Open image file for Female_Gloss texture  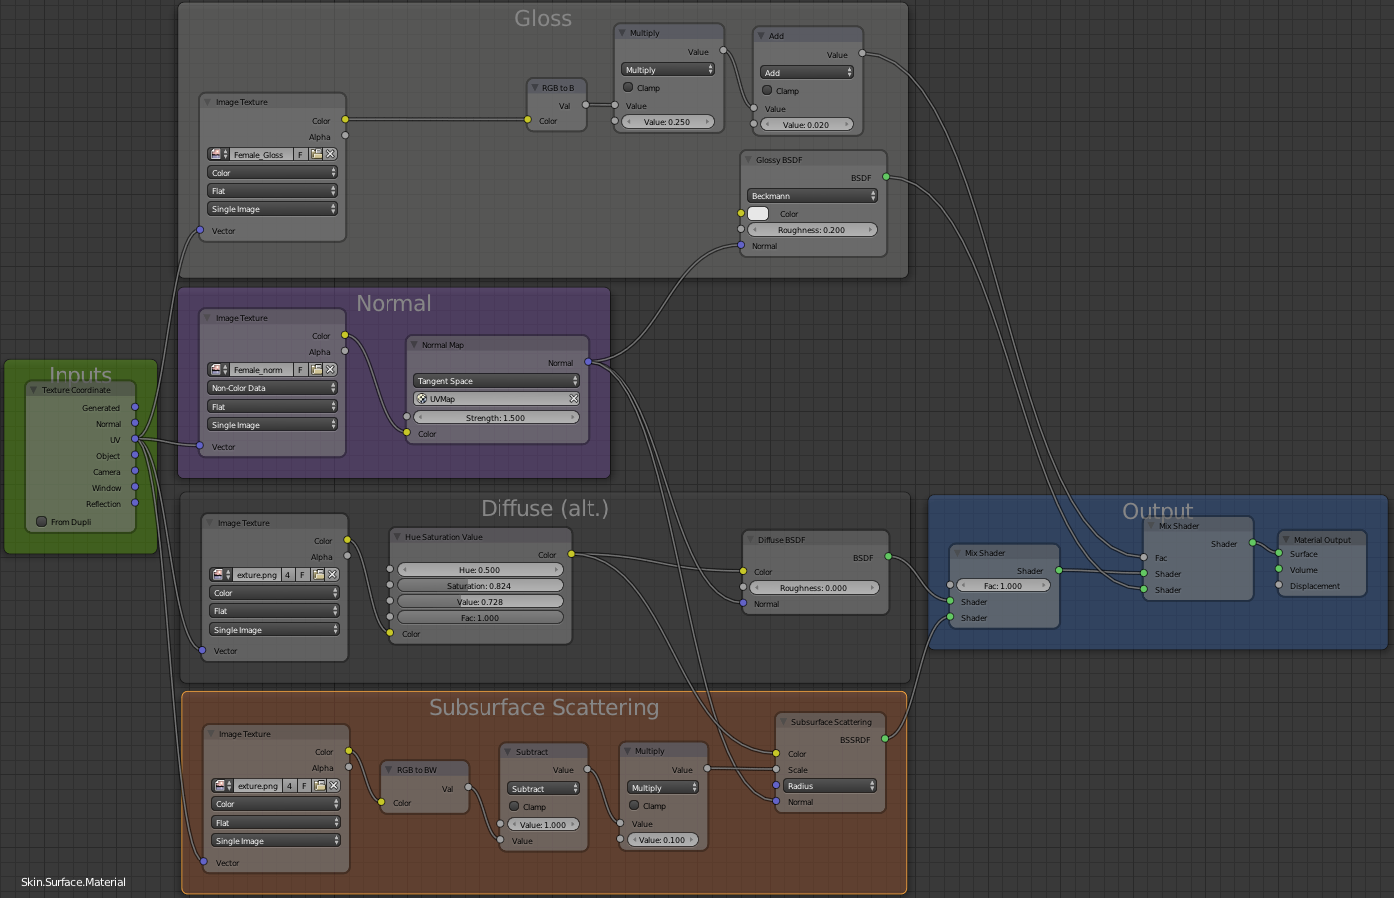(316, 154)
